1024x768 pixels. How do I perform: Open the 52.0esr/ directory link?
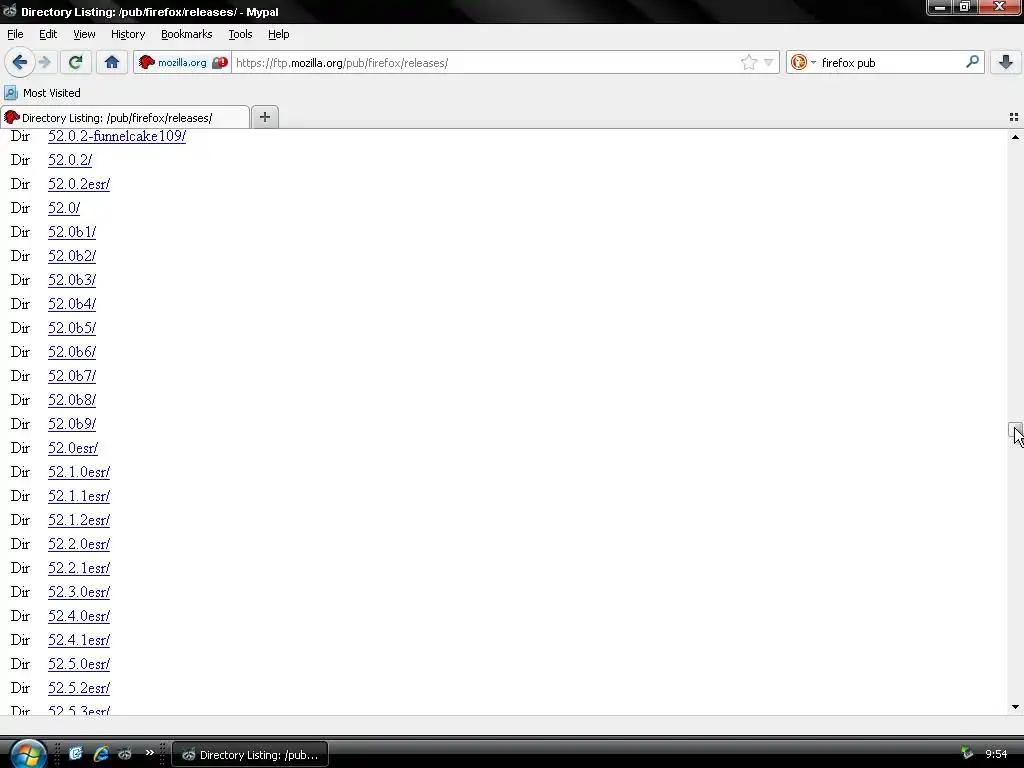point(73,448)
